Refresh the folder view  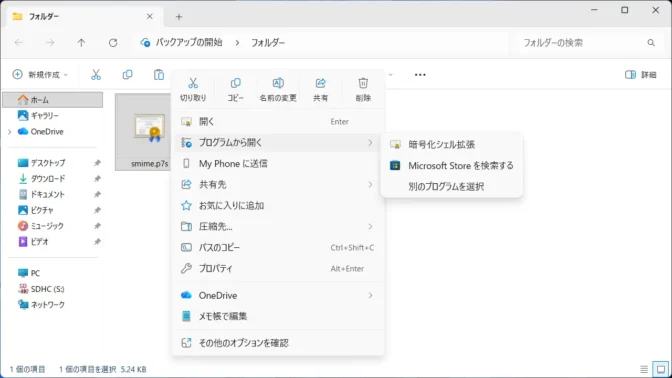coord(113,43)
